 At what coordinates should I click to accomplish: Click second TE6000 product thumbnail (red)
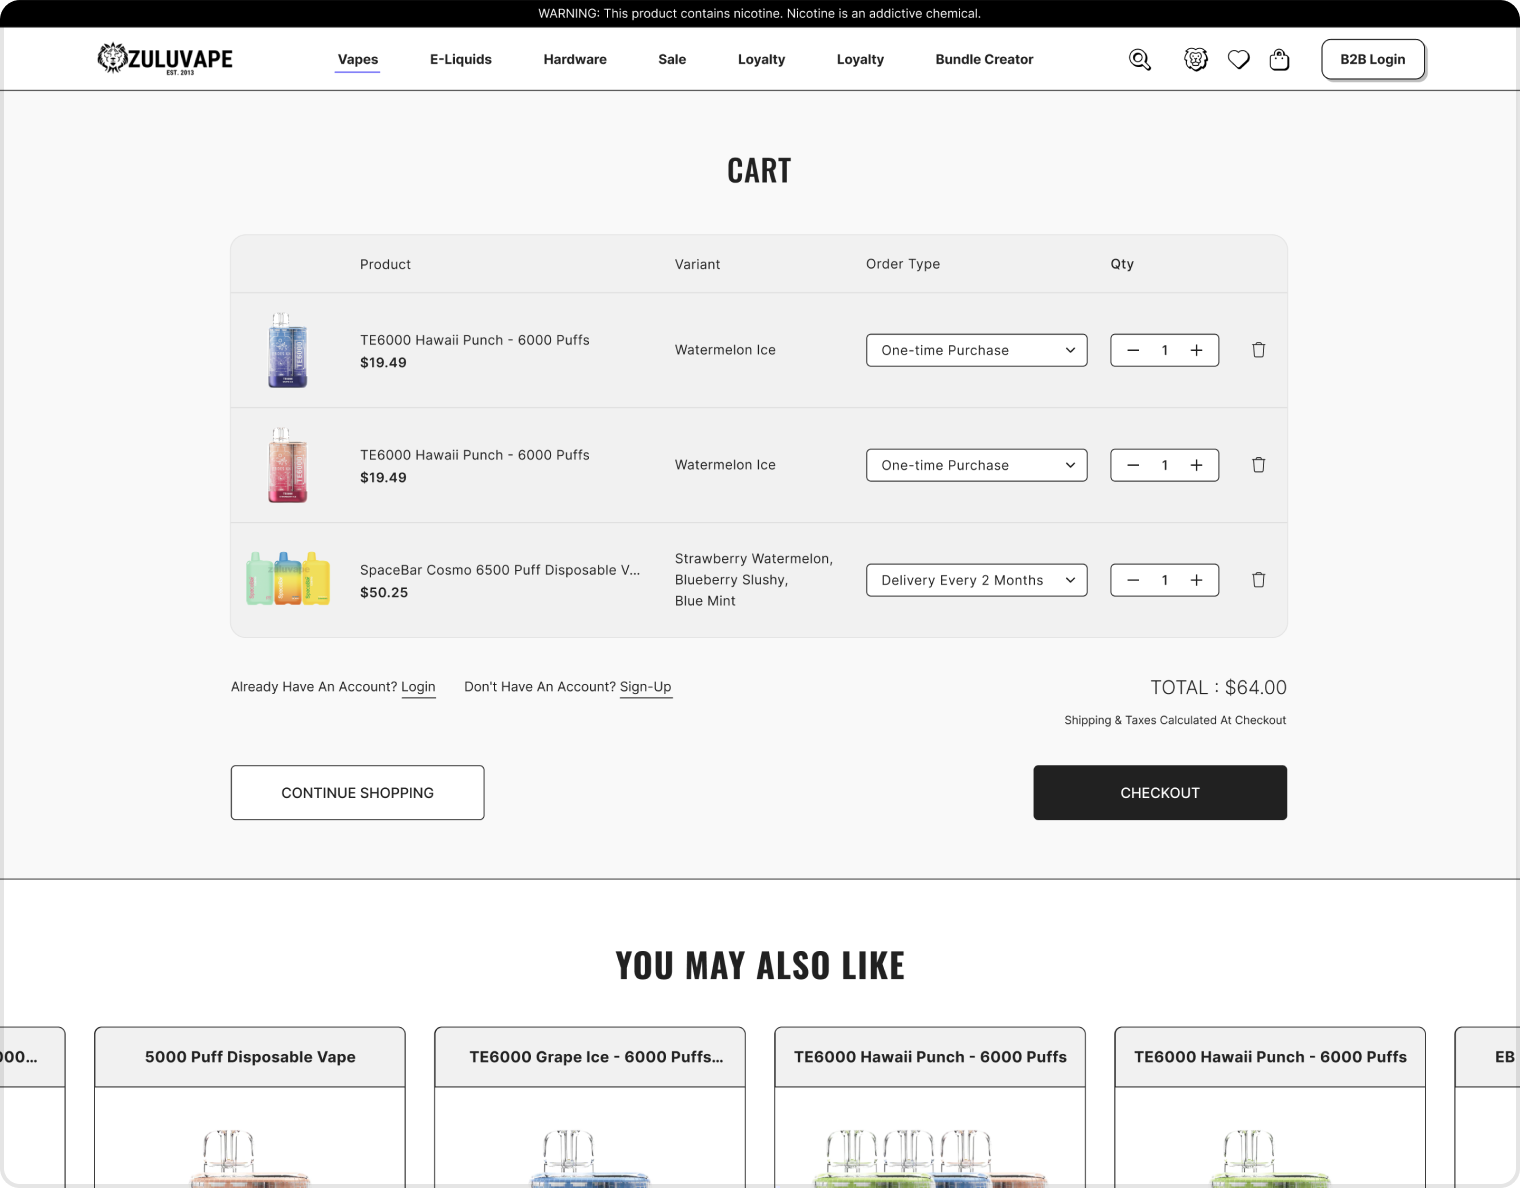(288, 465)
